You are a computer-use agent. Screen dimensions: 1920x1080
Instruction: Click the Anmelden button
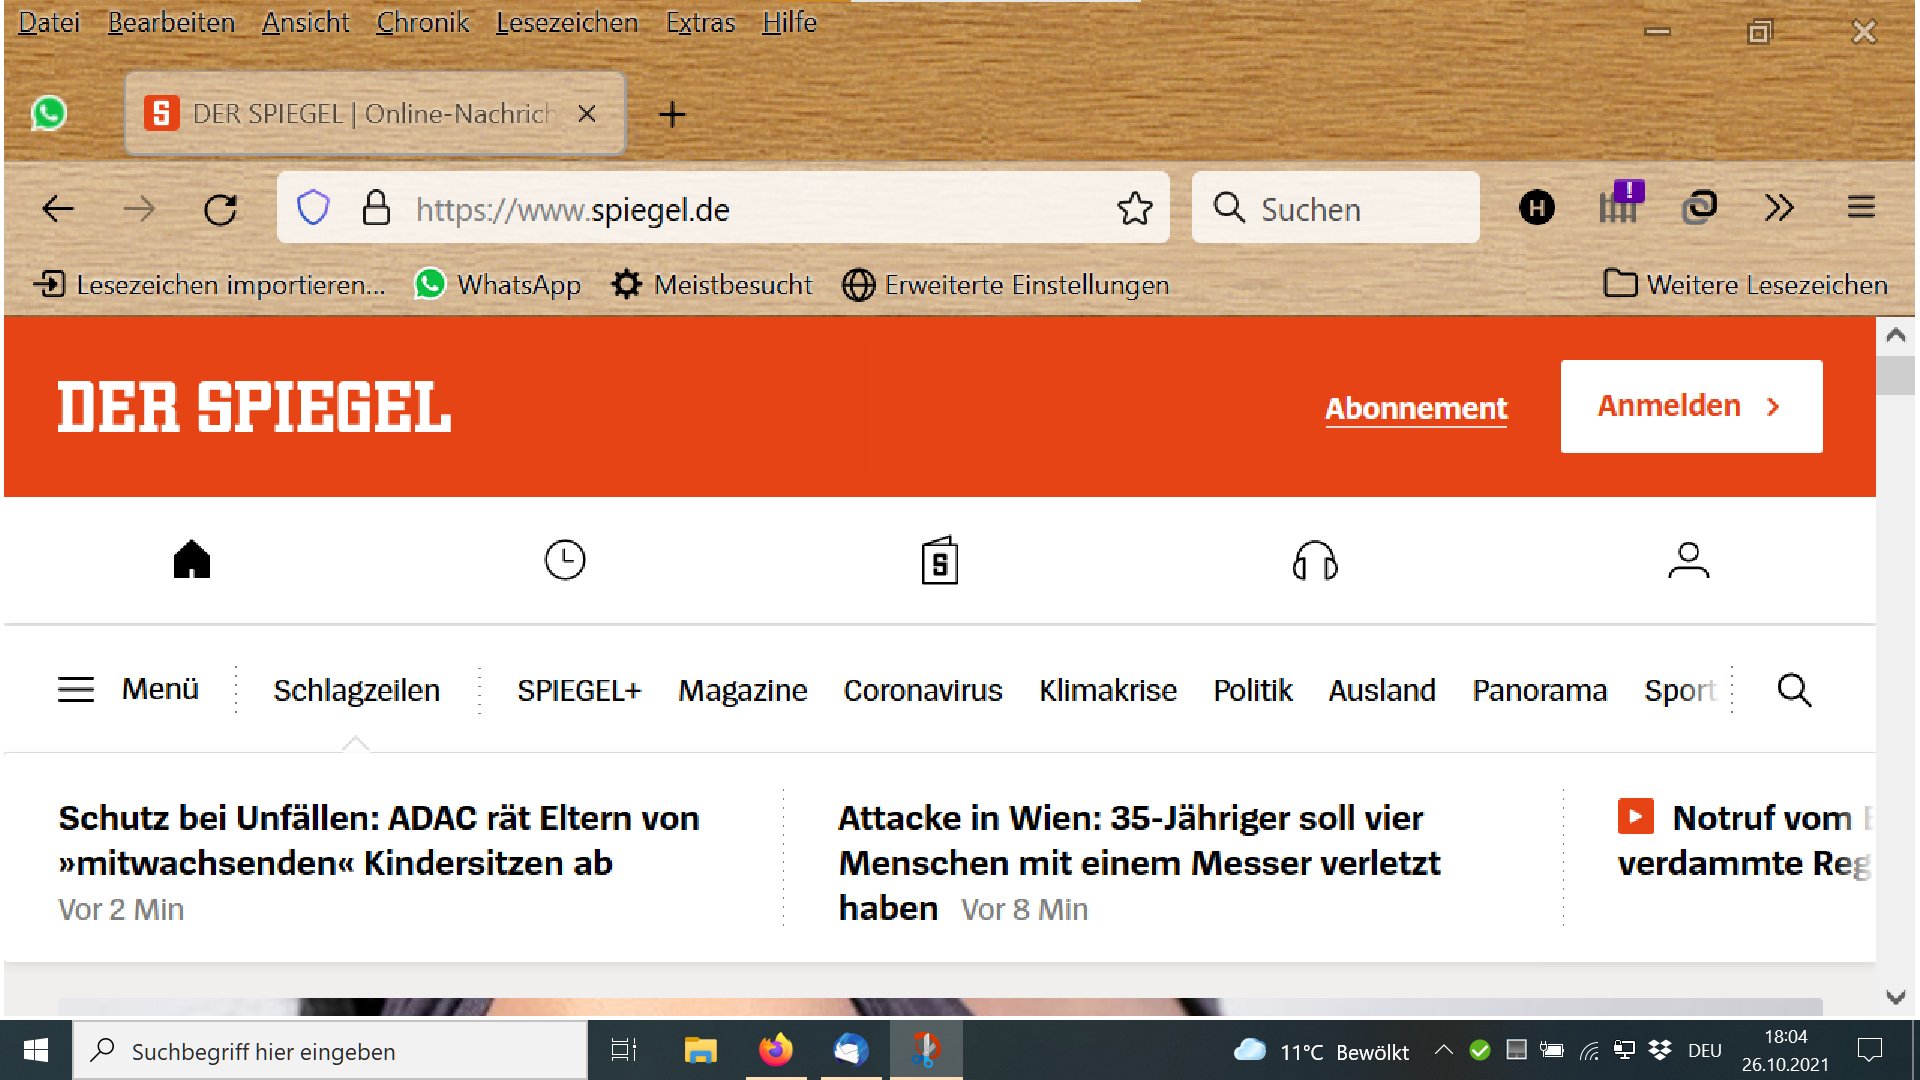(1691, 406)
